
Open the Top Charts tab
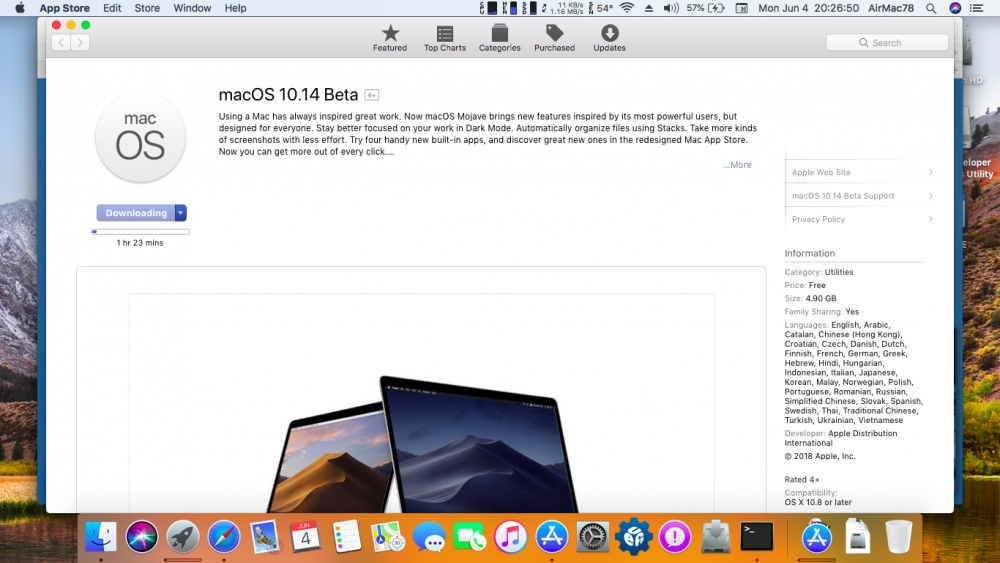[445, 38]
